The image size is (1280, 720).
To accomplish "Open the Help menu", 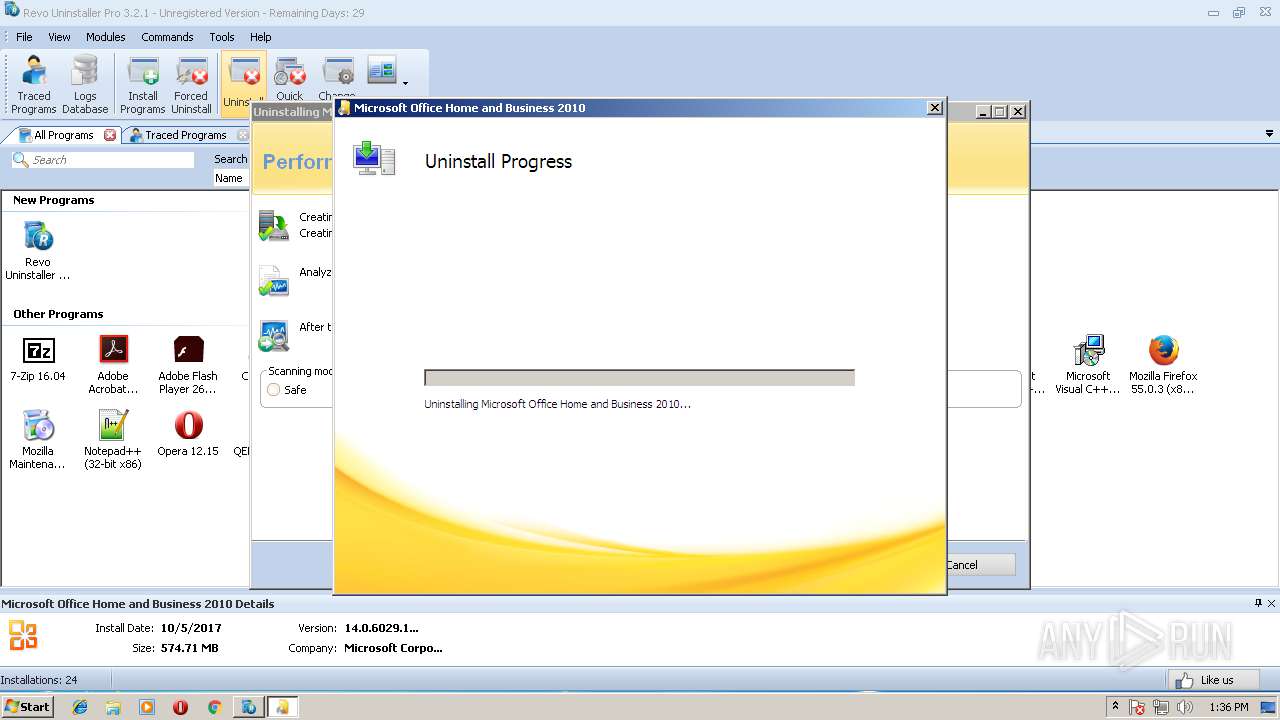I will pos(261,37).
